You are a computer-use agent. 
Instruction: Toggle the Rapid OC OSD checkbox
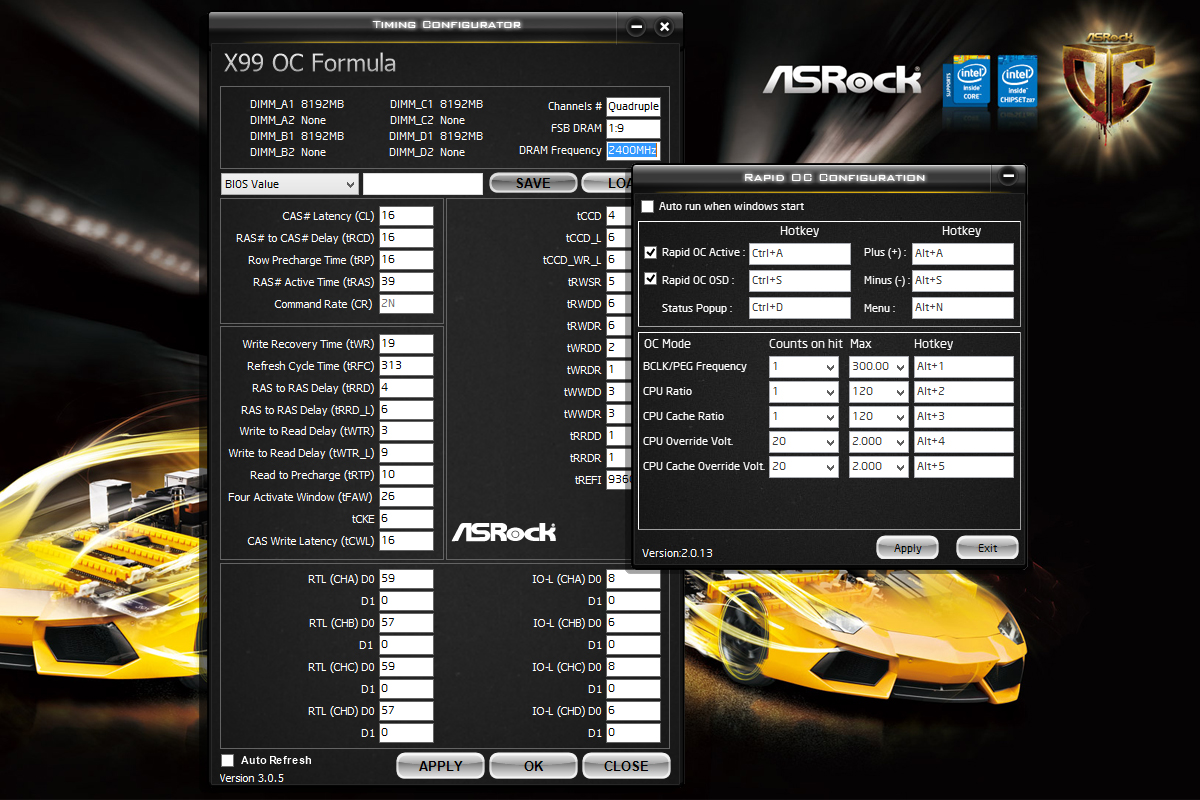click(651, 280)
